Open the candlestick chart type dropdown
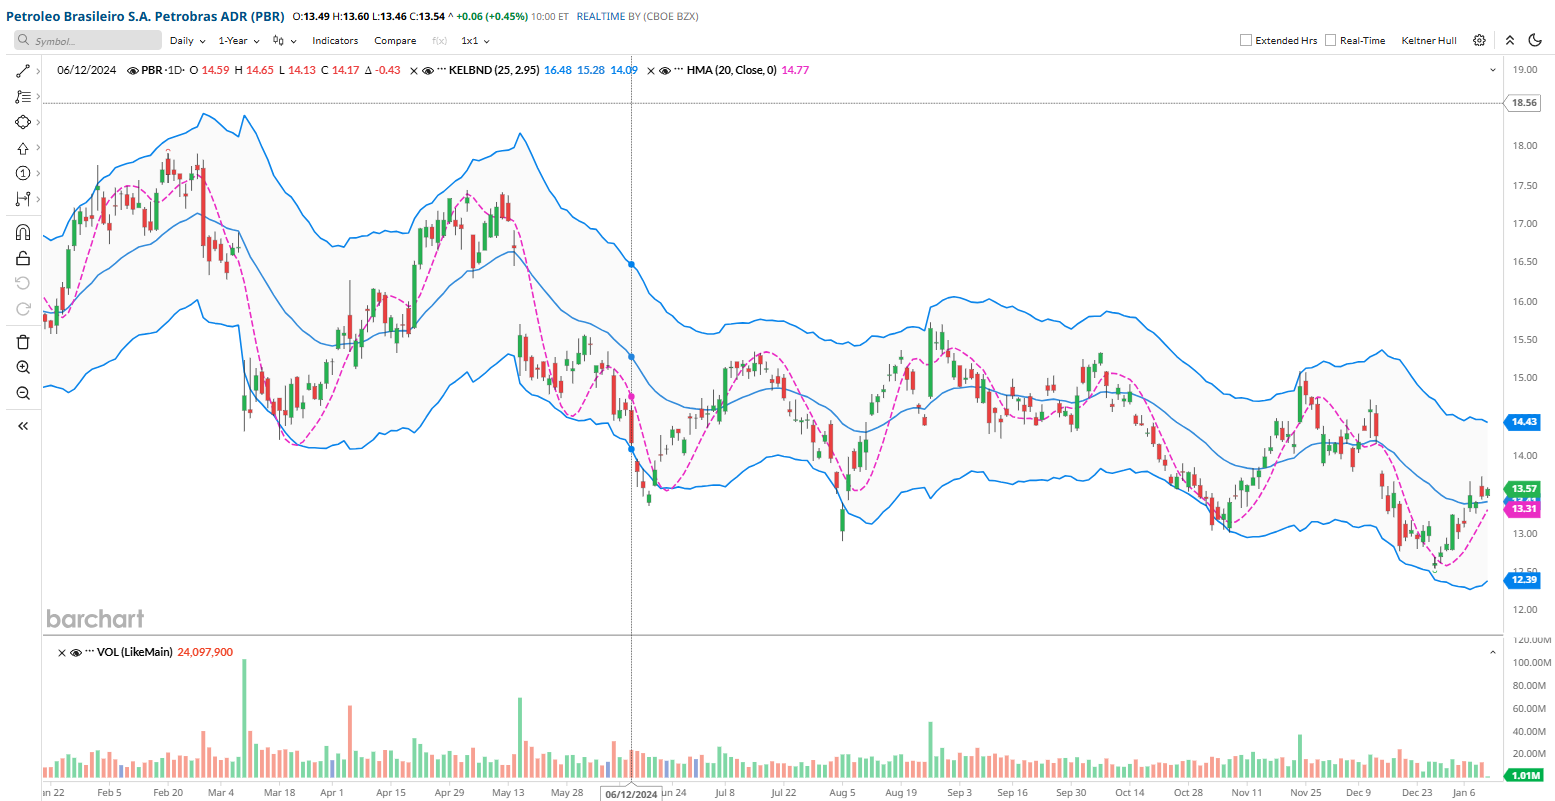 (284, 41)
